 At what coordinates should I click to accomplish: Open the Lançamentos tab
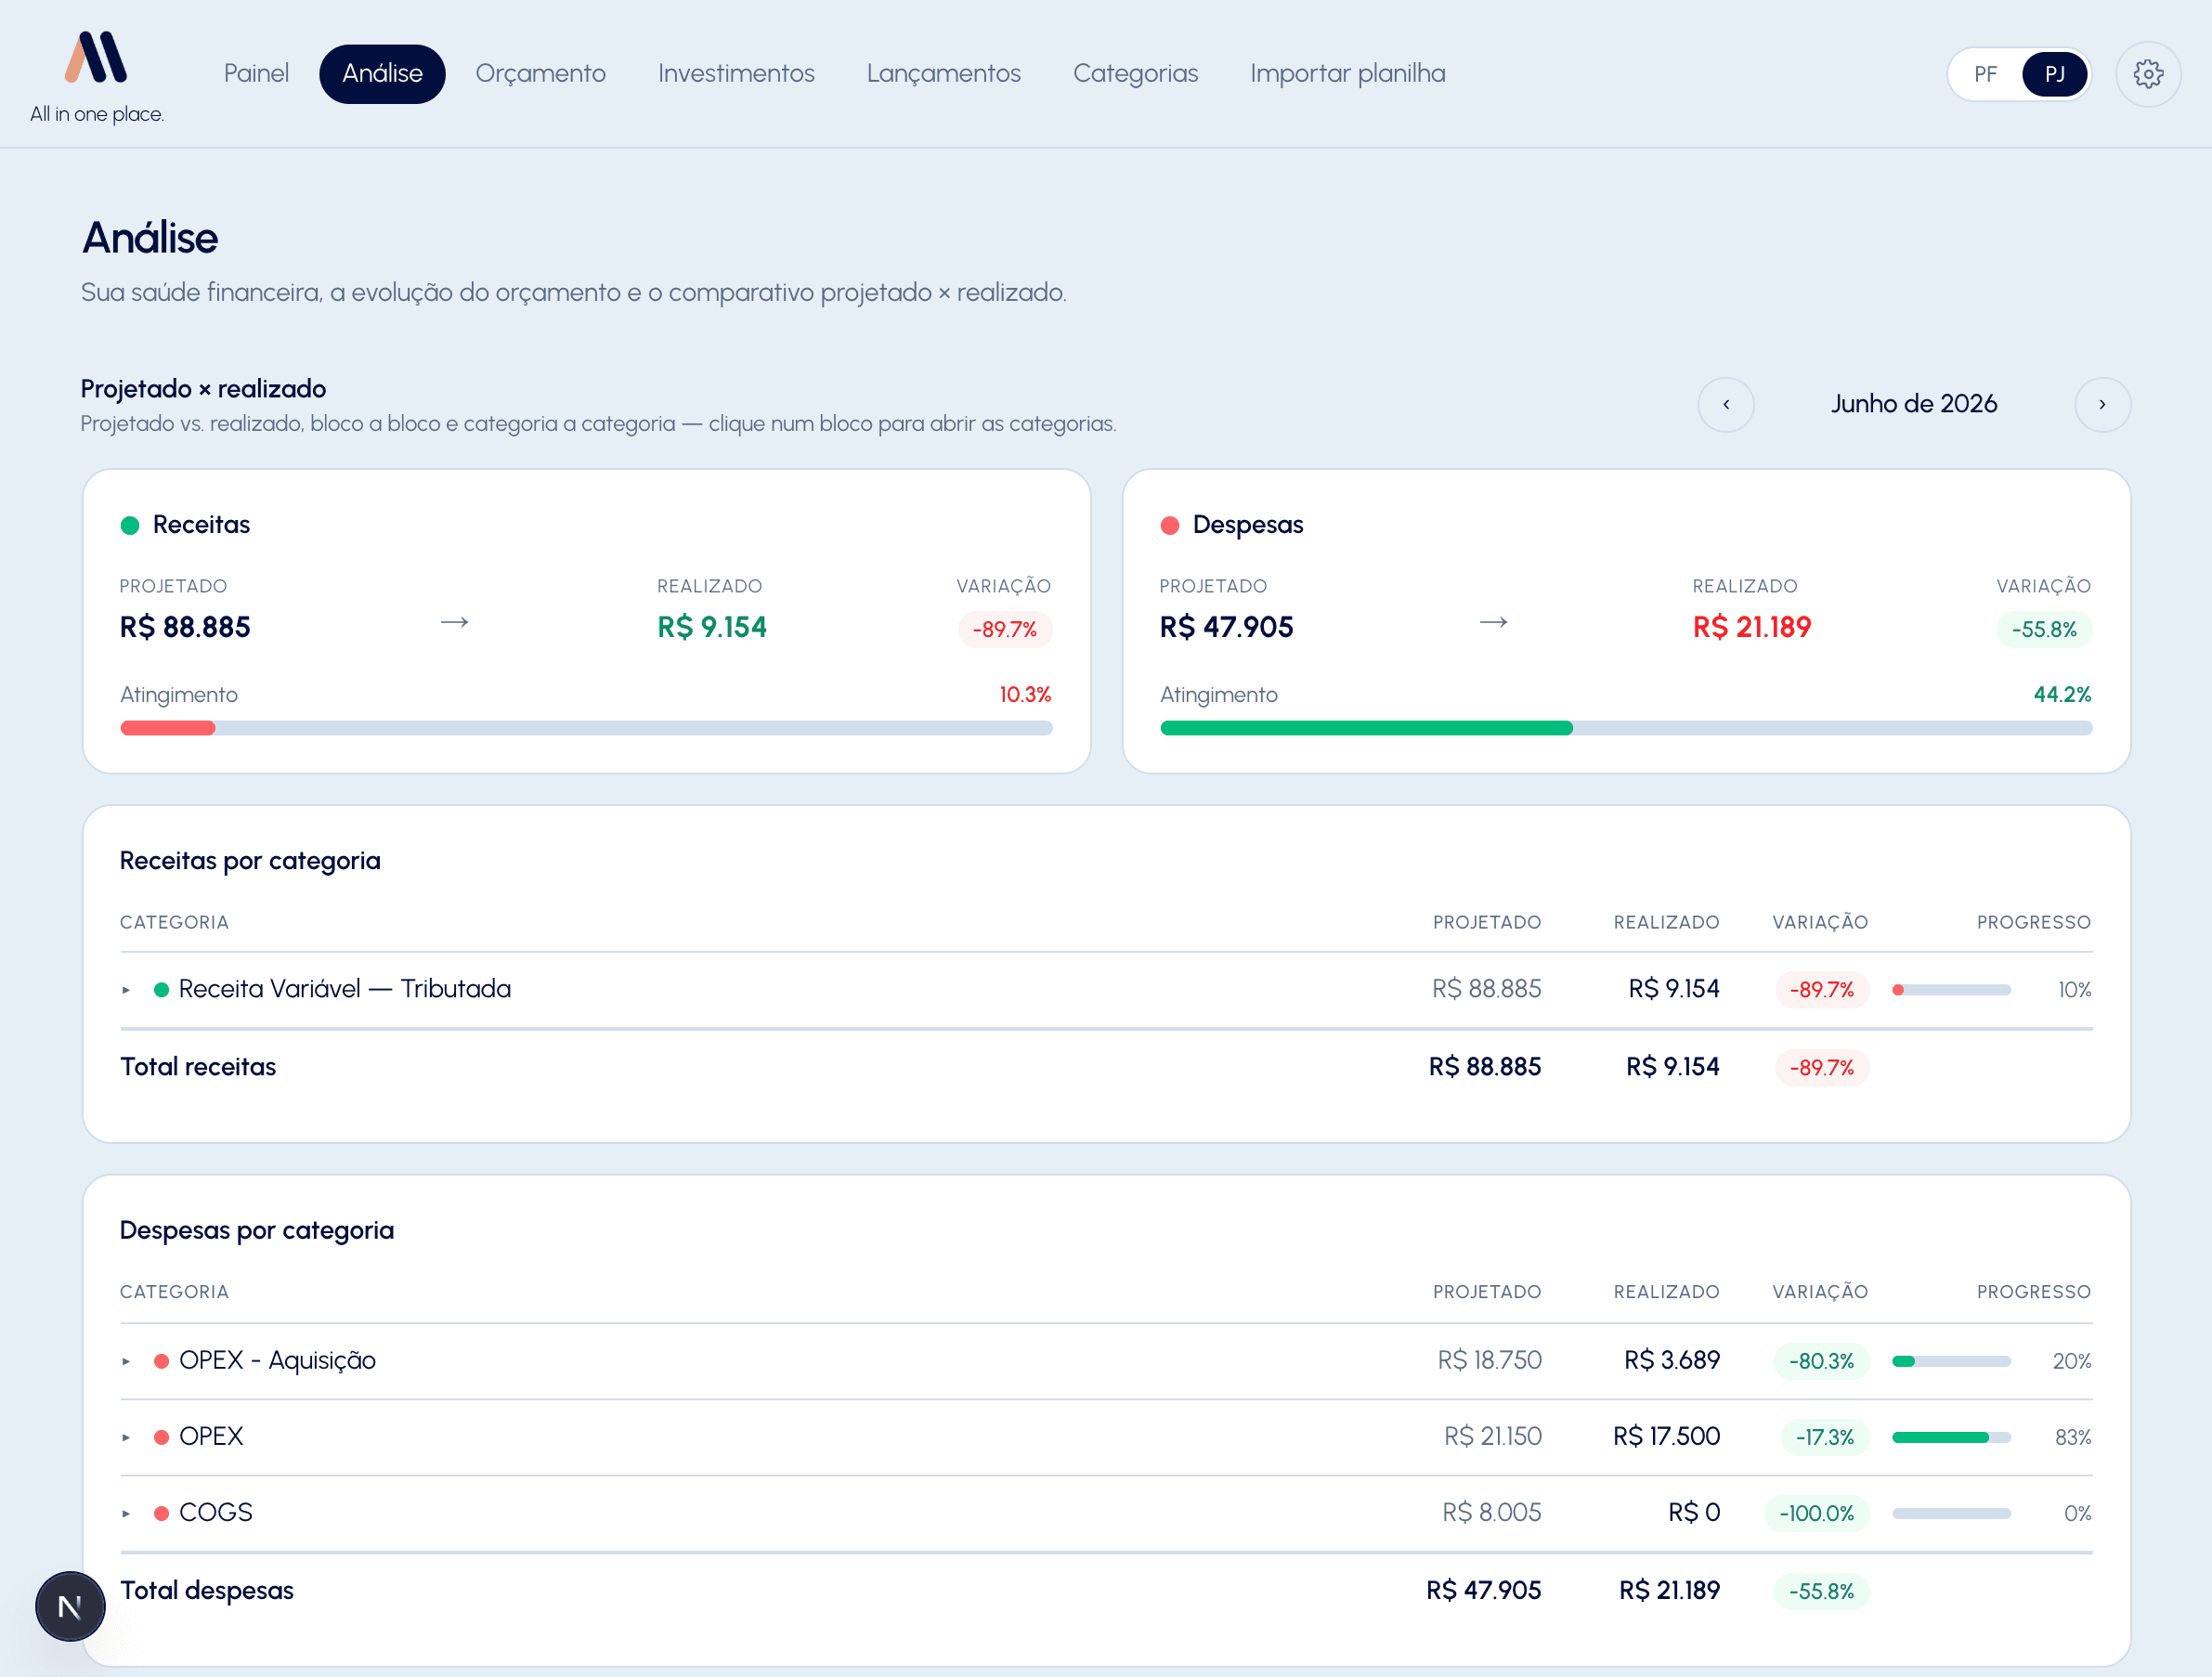point(943,74)
